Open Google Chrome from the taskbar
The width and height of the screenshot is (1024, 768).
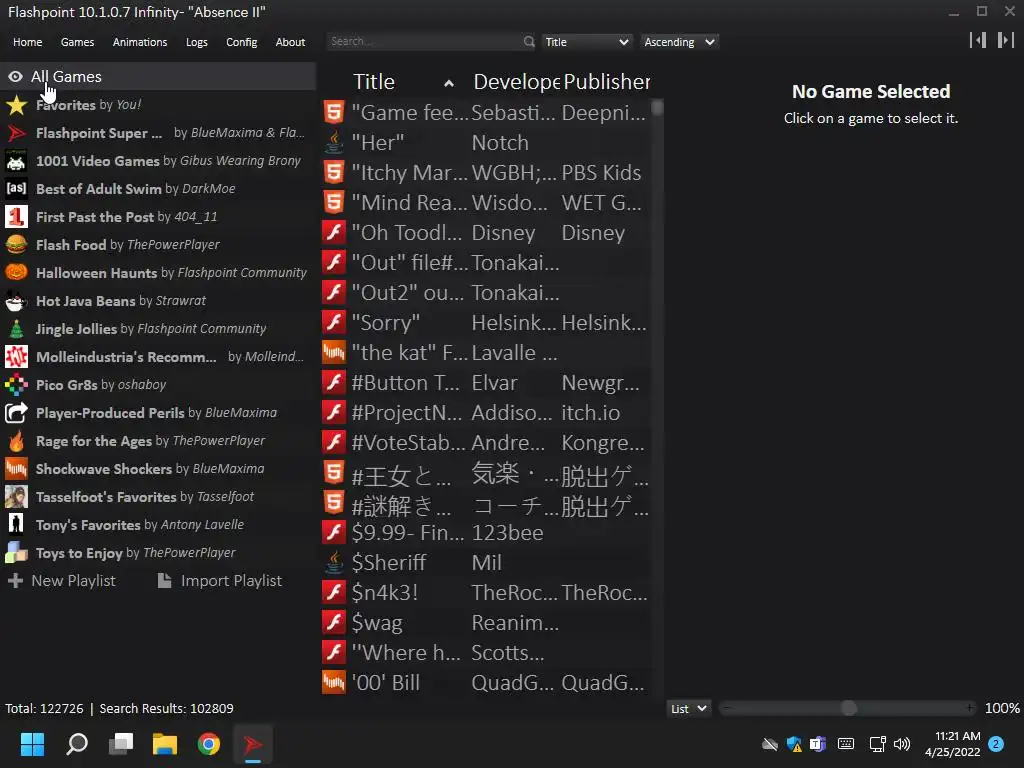click(209, 744)
